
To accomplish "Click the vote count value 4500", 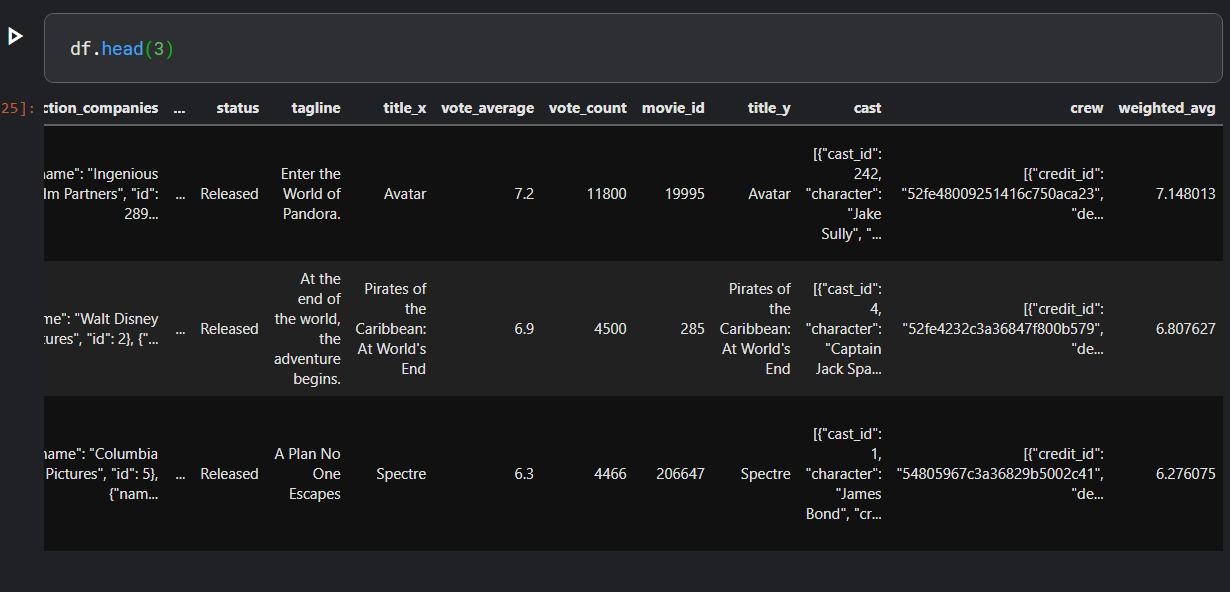I will tap(611, 329).
